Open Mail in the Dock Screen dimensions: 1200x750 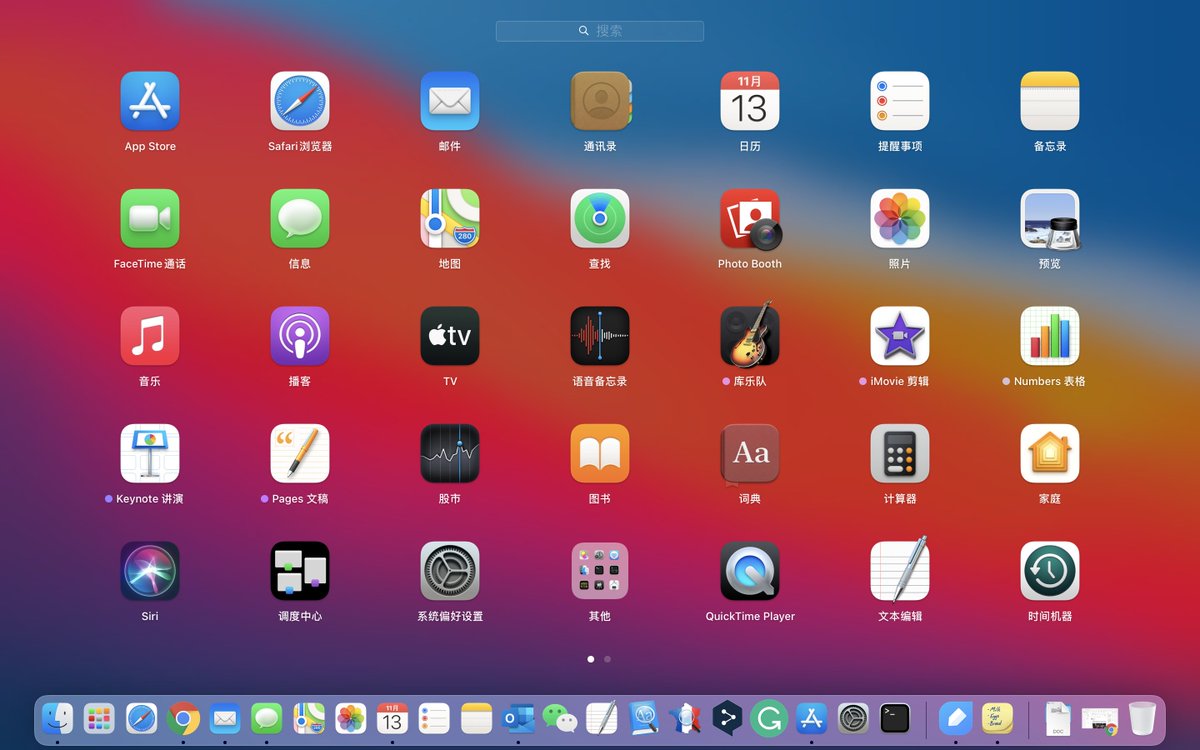click(225, 718)
